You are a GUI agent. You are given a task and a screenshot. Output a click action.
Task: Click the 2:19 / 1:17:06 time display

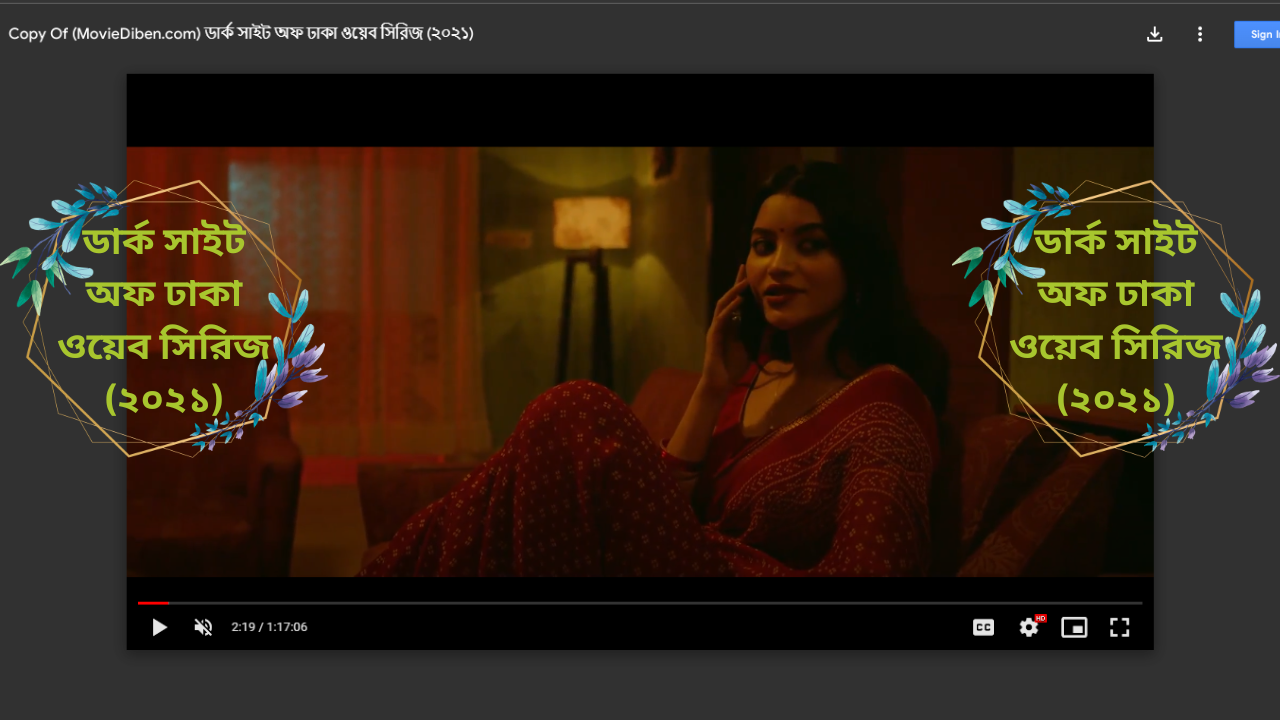269,627
